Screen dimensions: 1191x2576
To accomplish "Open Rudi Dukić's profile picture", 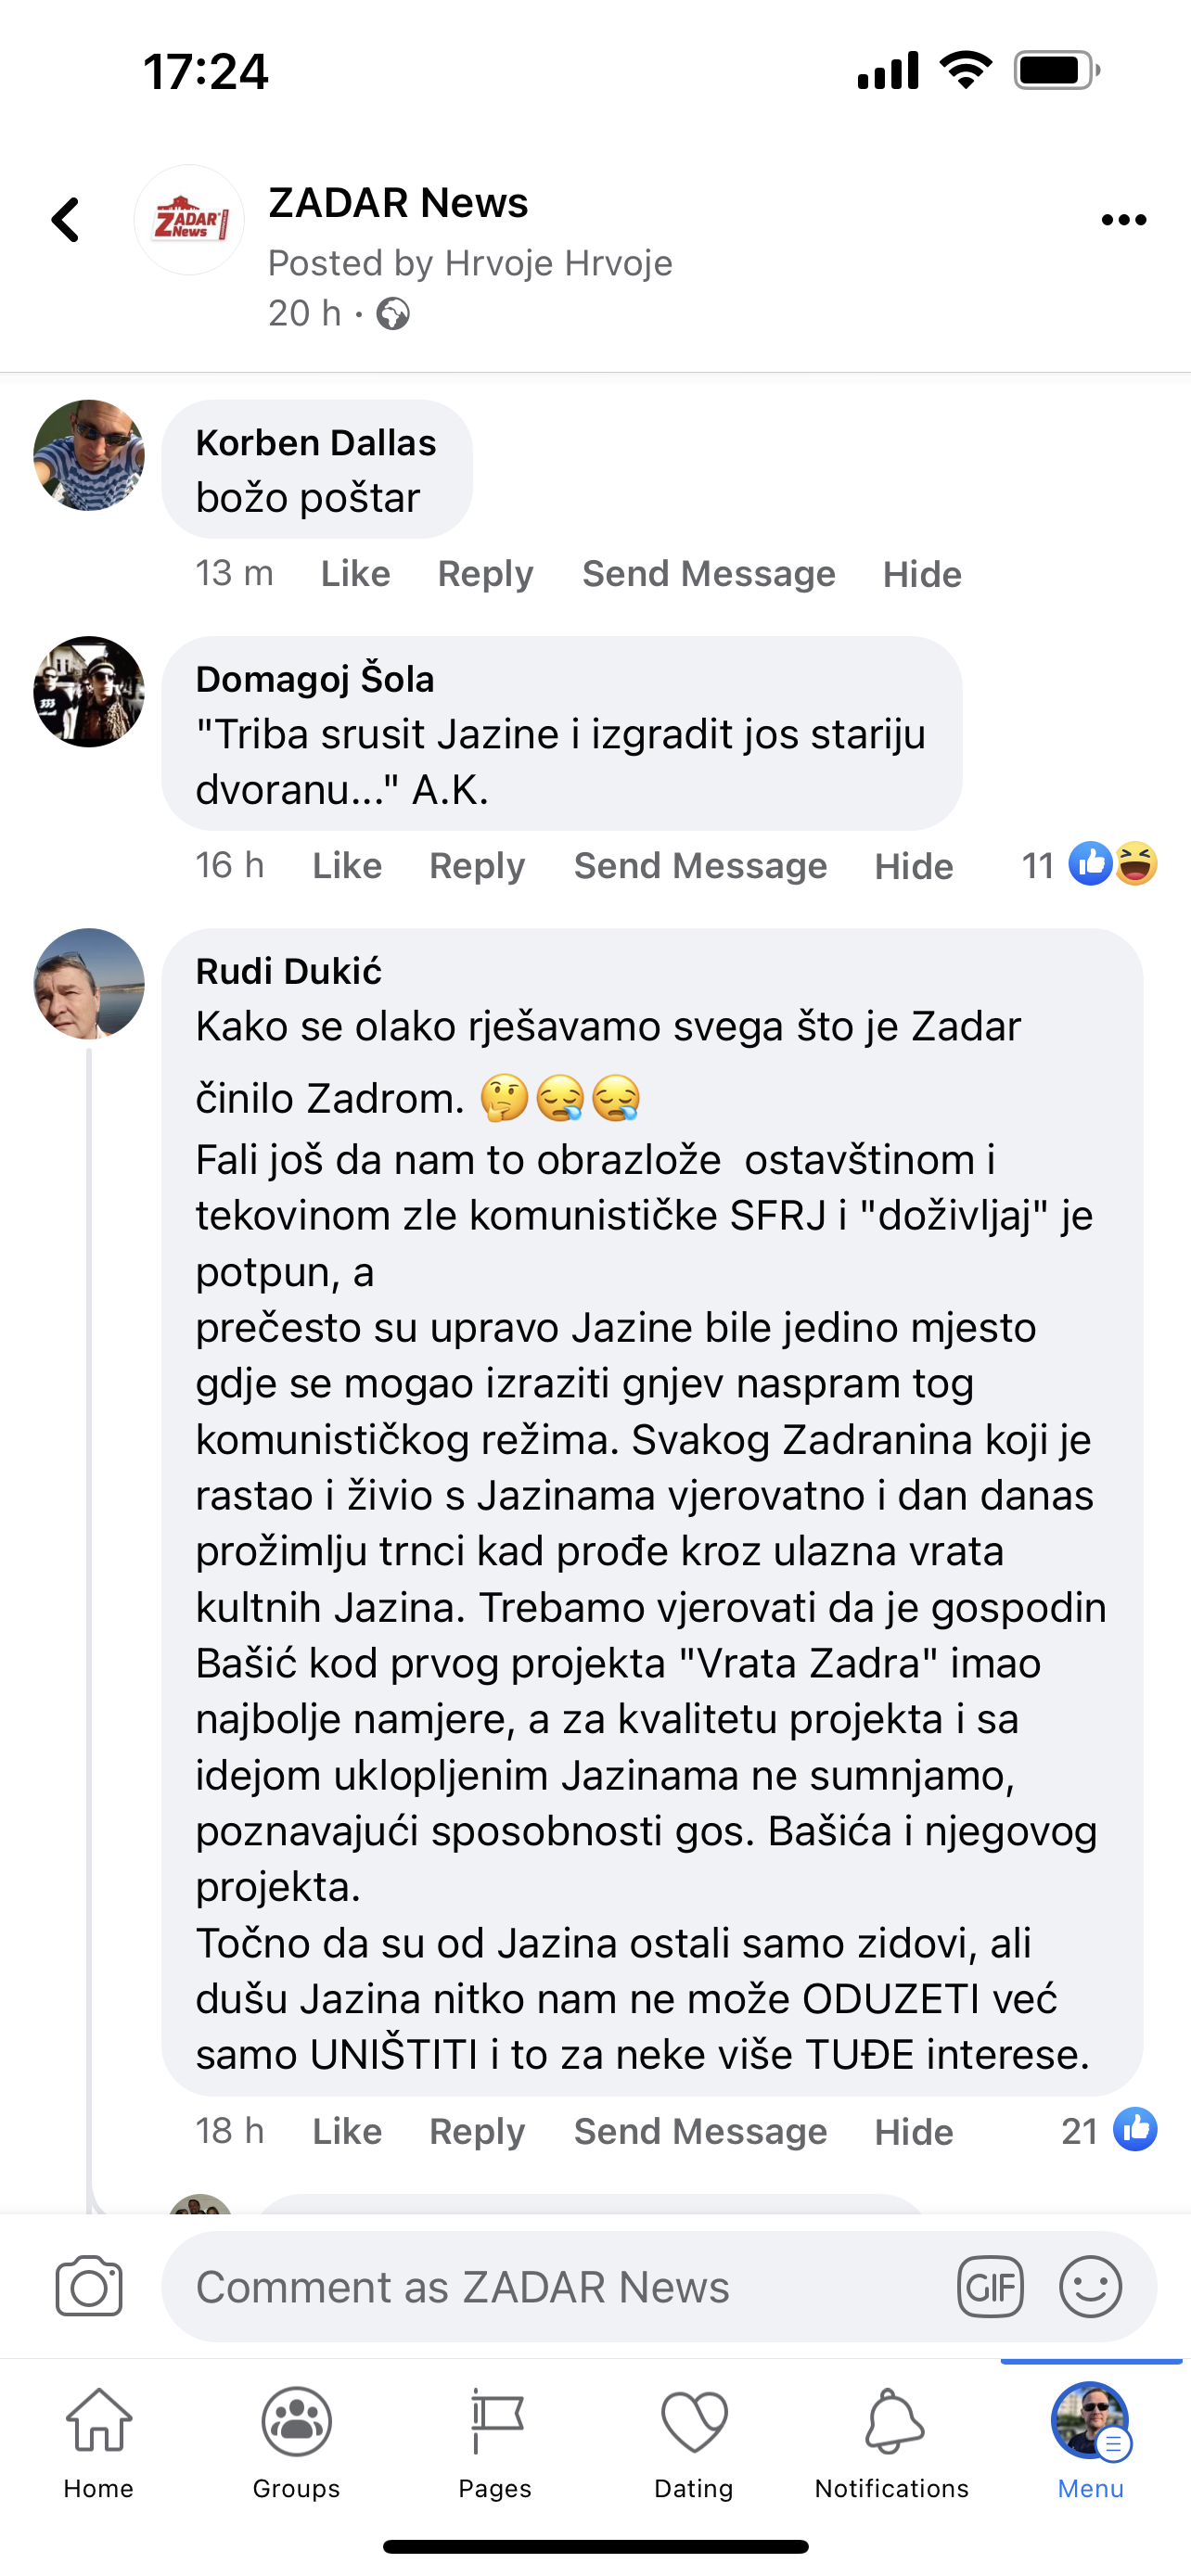I will pos(89,984).
